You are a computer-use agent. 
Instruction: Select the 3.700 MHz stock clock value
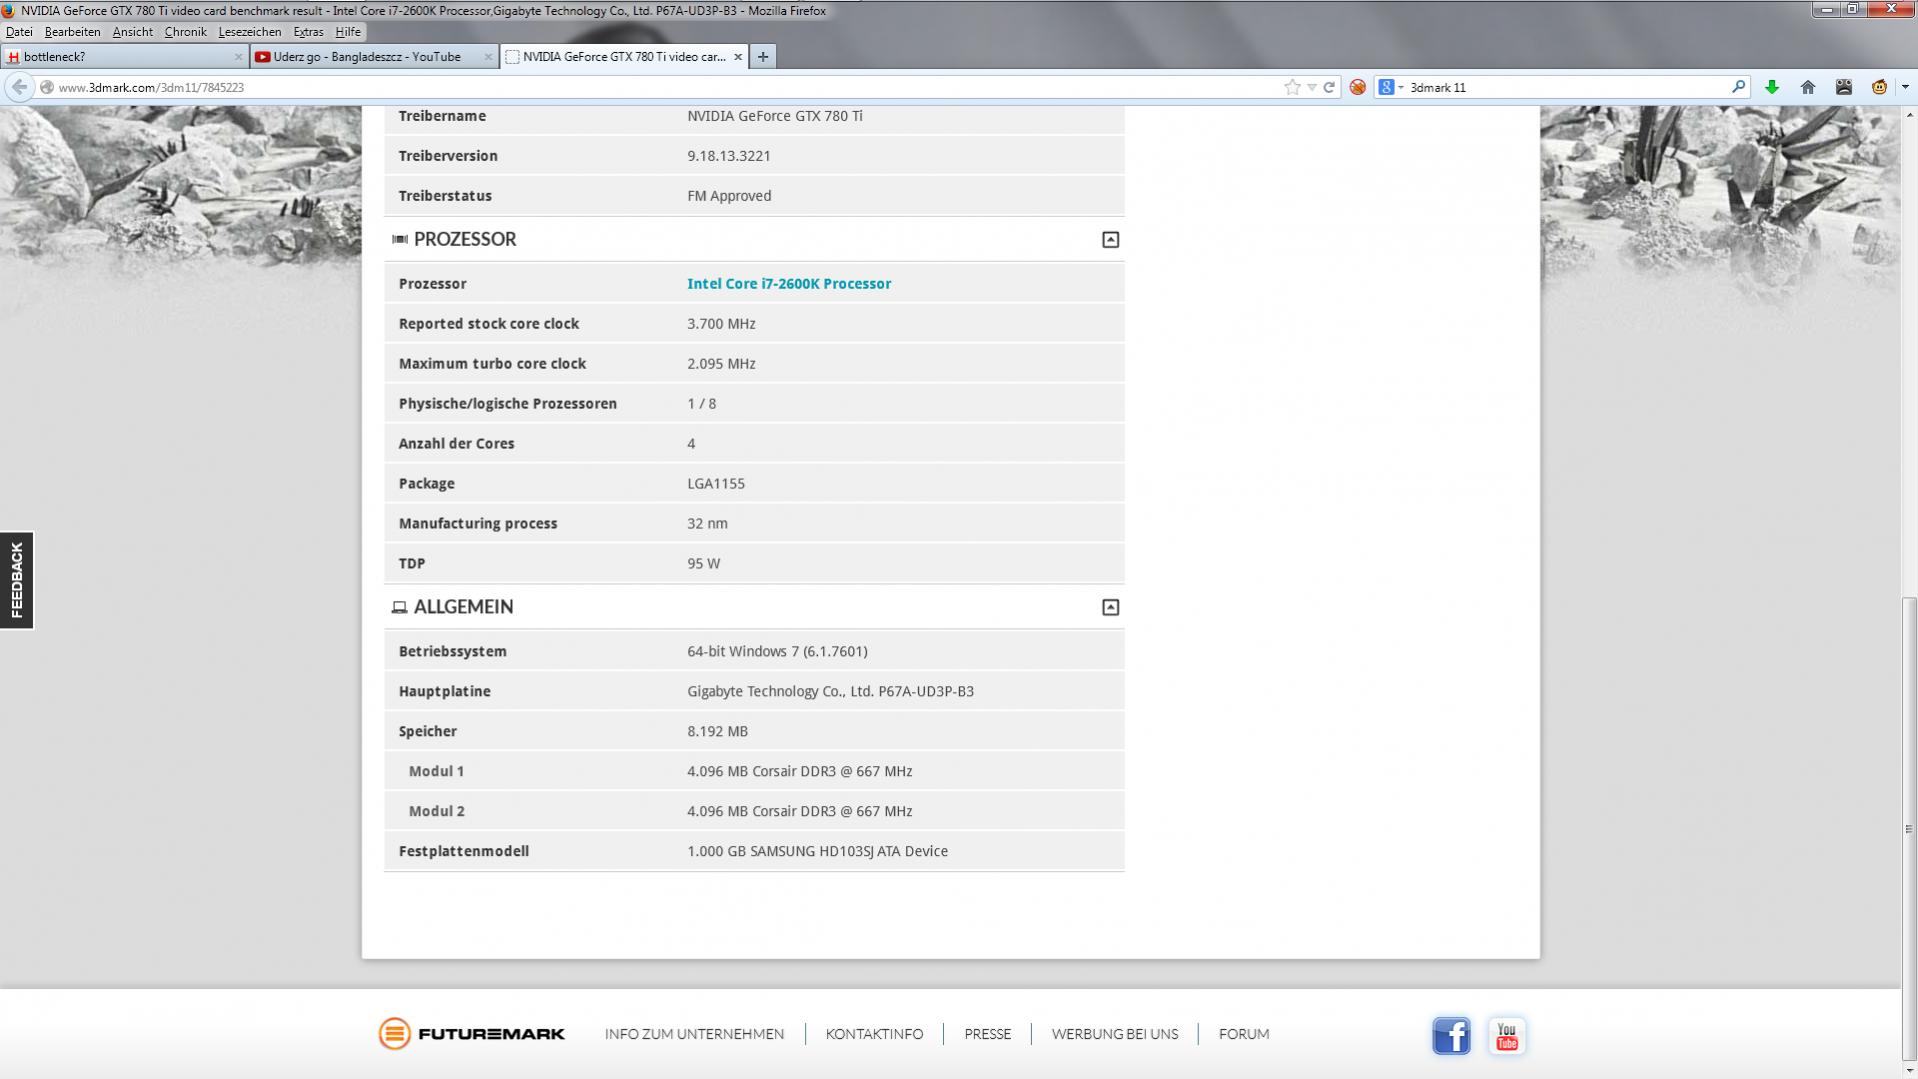[x=721, y=324]
